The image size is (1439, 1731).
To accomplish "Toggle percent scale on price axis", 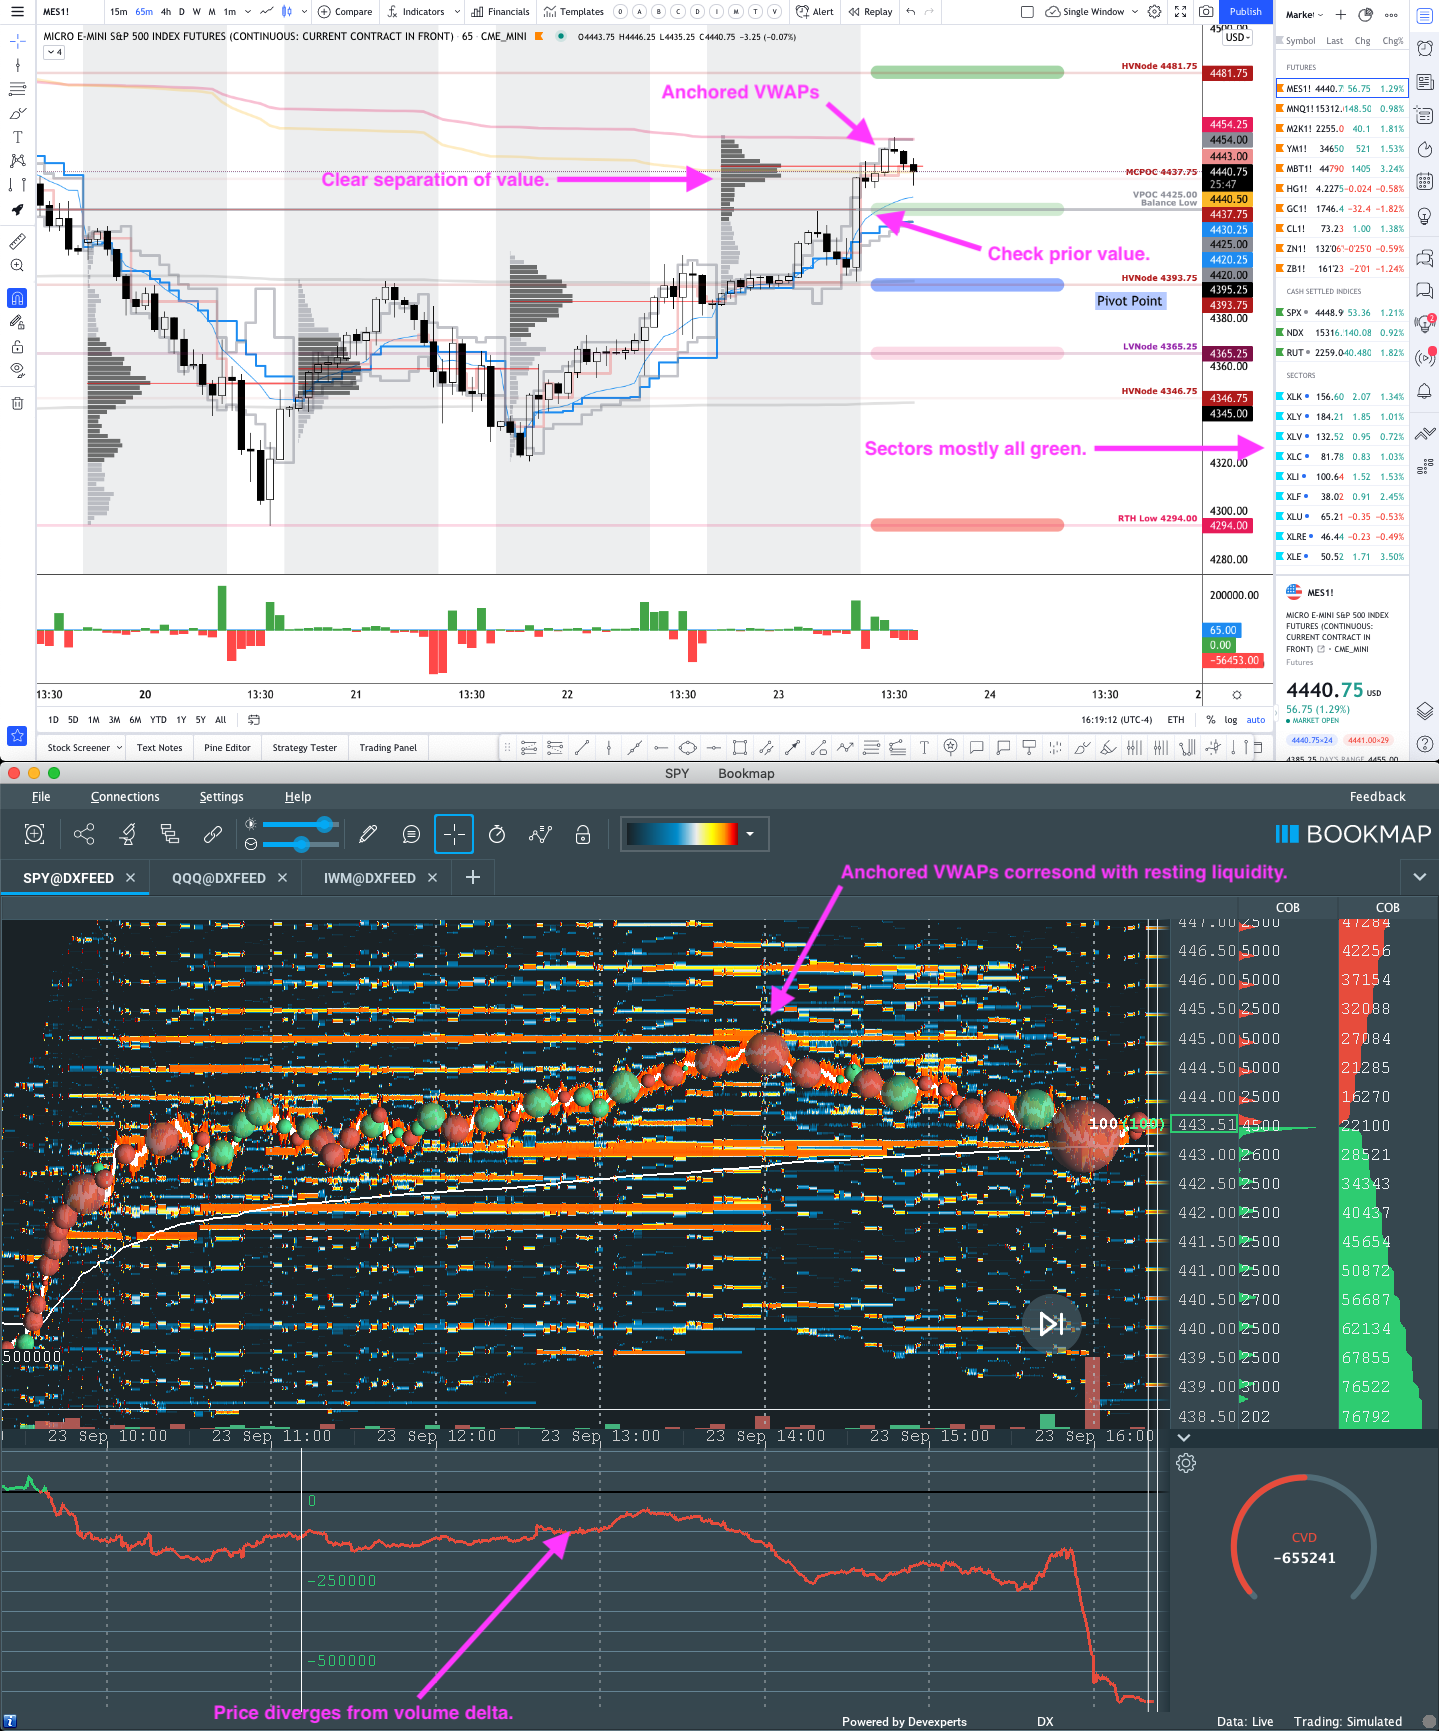I will (1211, 719).
